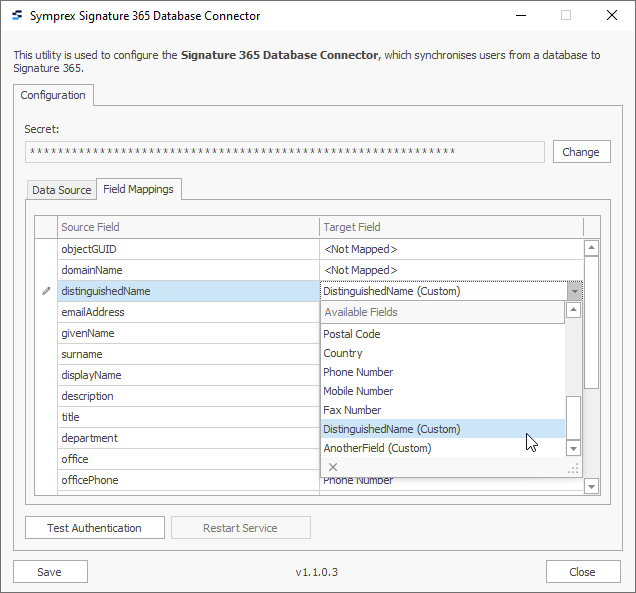Close the window with title bar X
The image size is (636, 593).
point(612,15)
